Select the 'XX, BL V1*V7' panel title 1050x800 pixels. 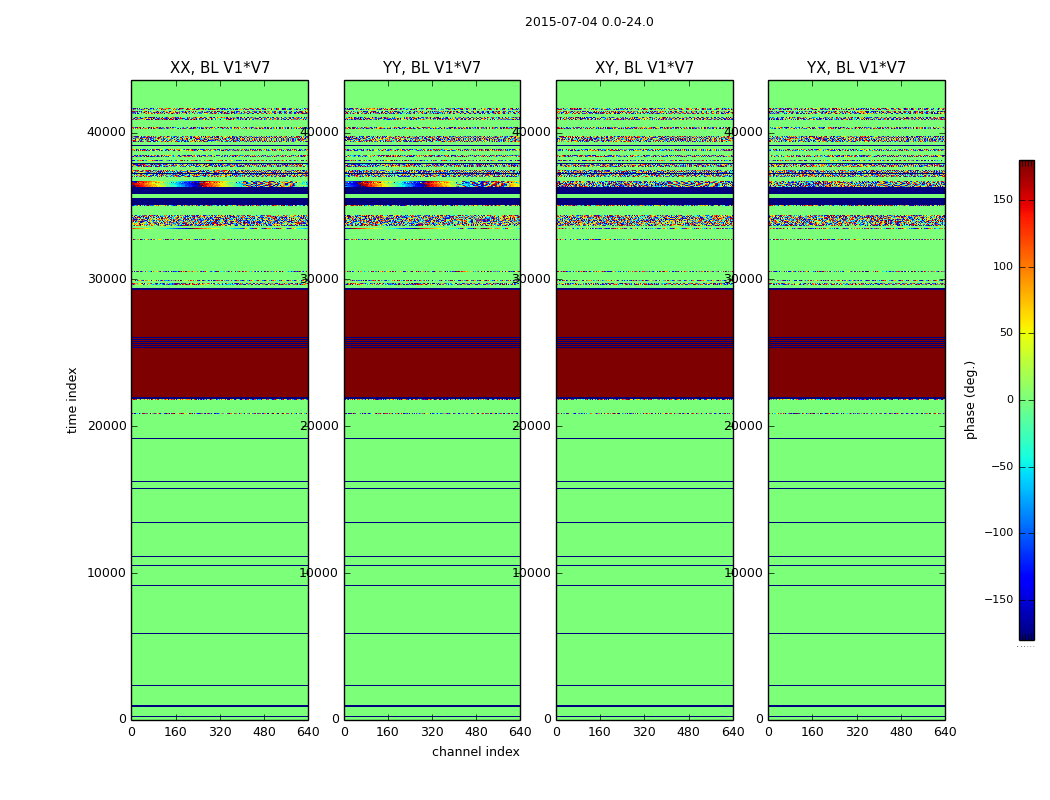click(x=220, y=68)
